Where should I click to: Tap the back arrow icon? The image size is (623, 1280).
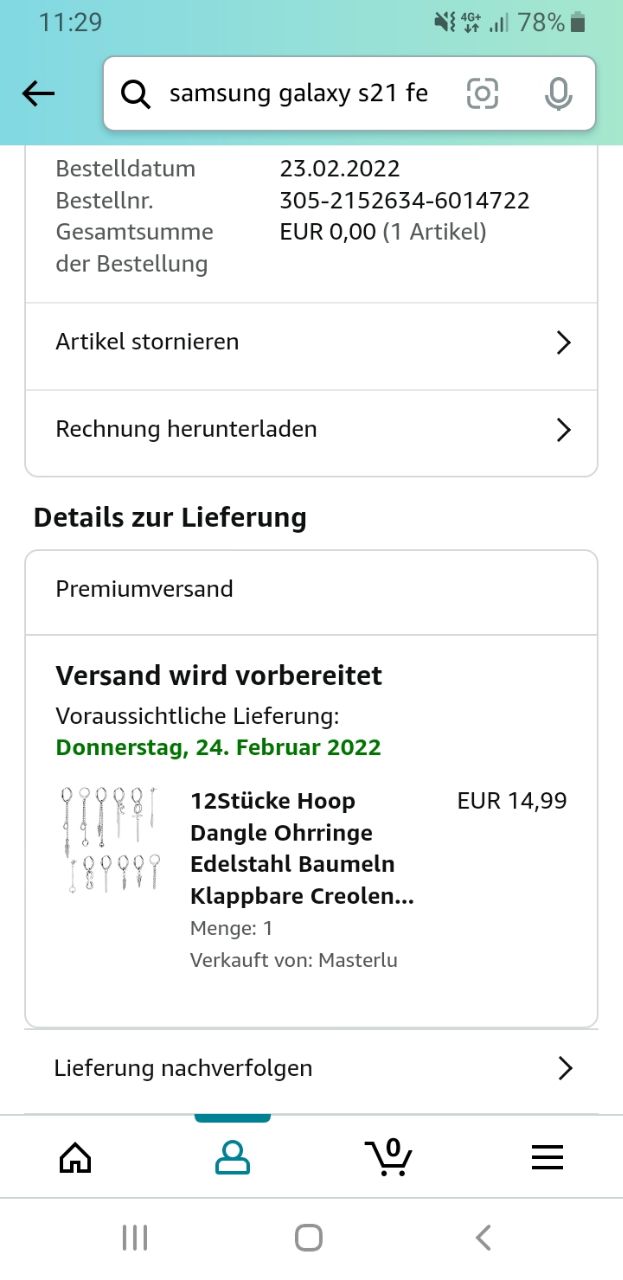coord(38,94)
